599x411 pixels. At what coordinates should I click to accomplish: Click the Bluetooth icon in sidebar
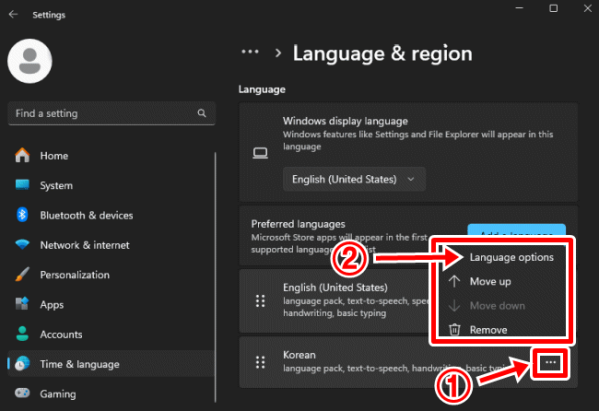(22, 215)
